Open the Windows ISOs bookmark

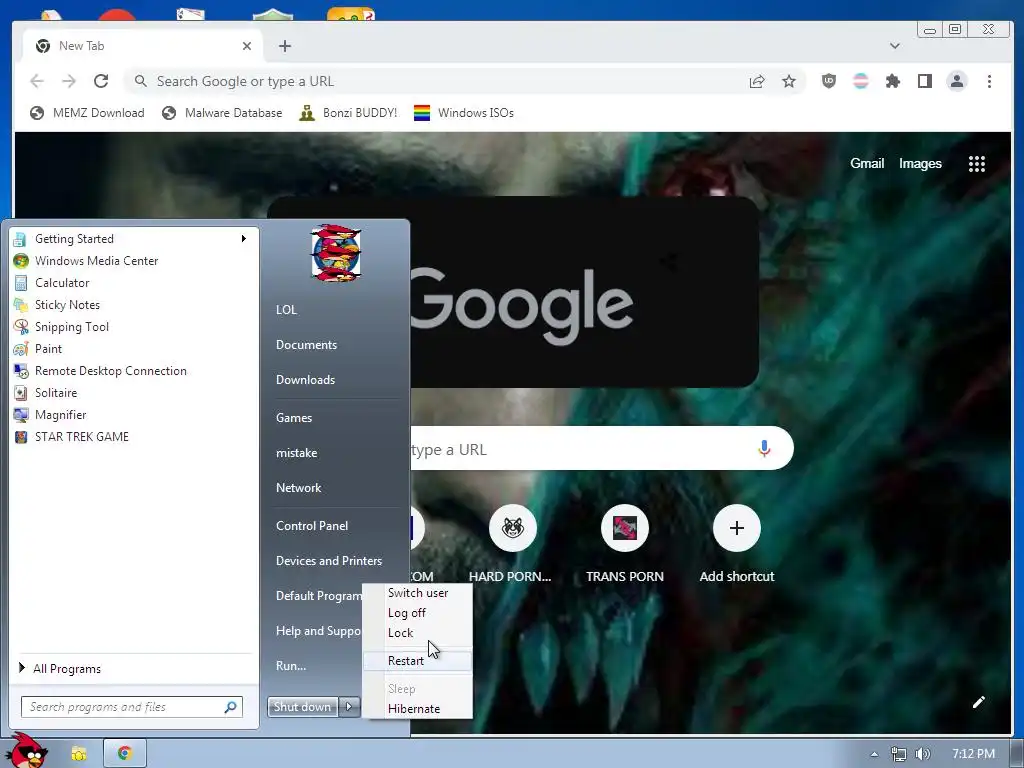pyautogui.click(x=464, y=113)
